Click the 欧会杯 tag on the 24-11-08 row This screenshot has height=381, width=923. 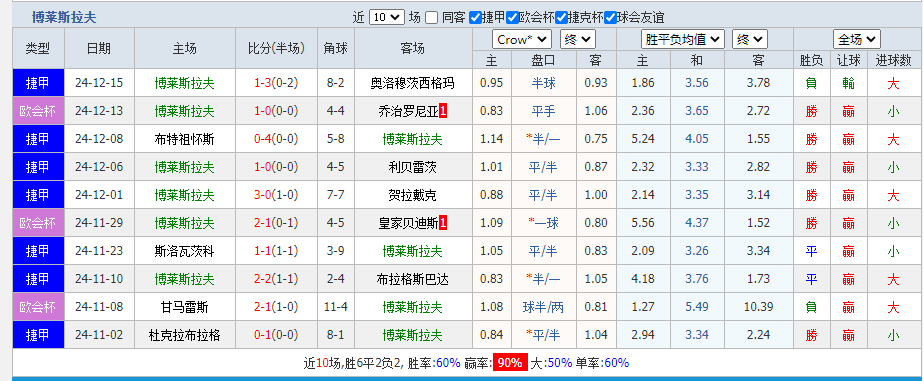tap(38, 307)
